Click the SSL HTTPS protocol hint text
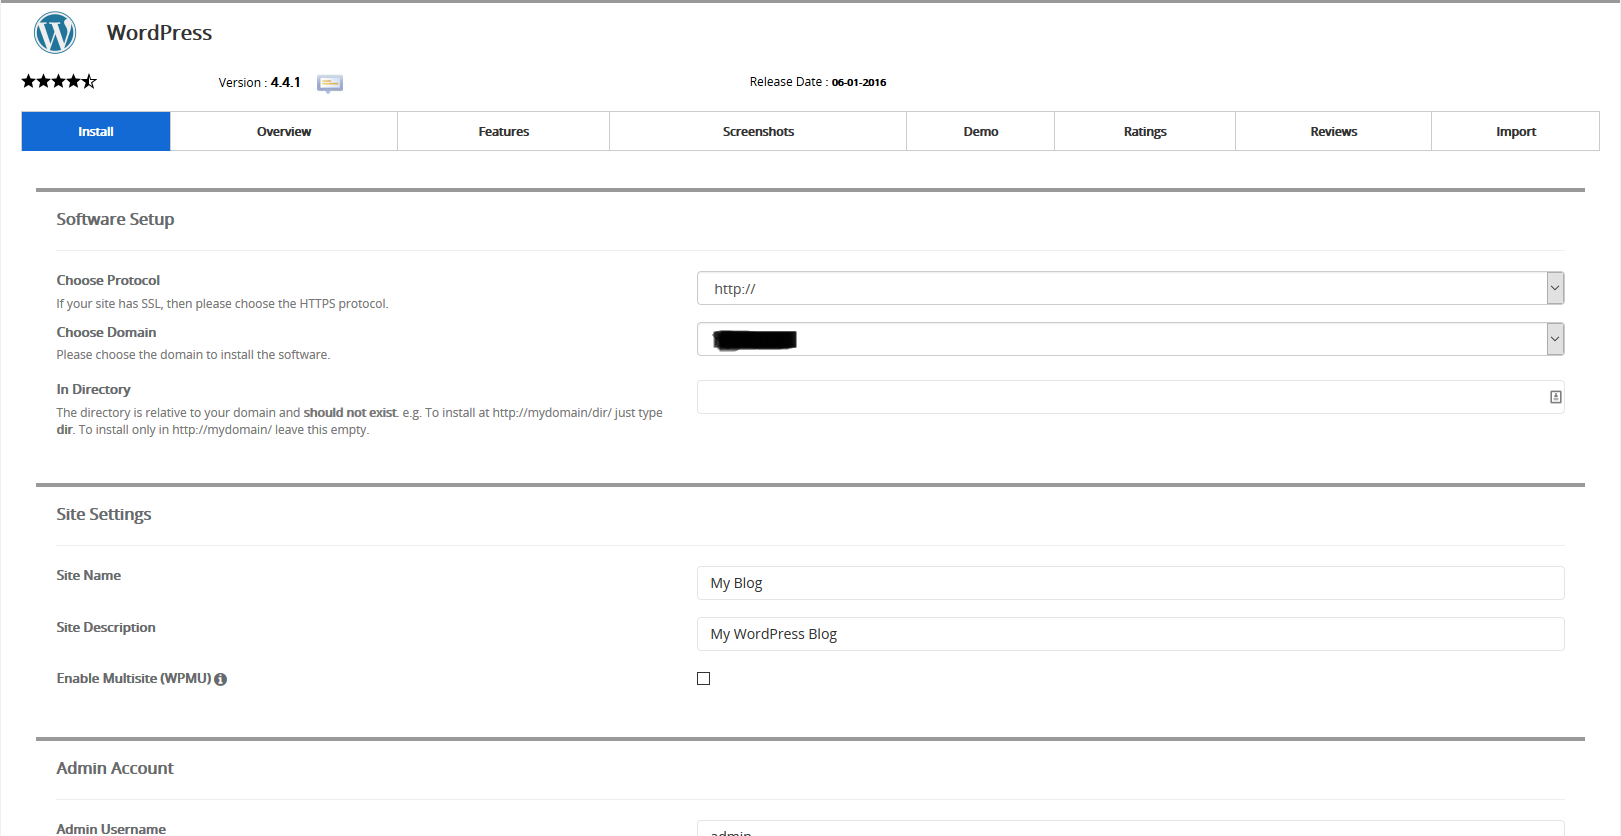The image size is (1621, 836). click(222, 304)
